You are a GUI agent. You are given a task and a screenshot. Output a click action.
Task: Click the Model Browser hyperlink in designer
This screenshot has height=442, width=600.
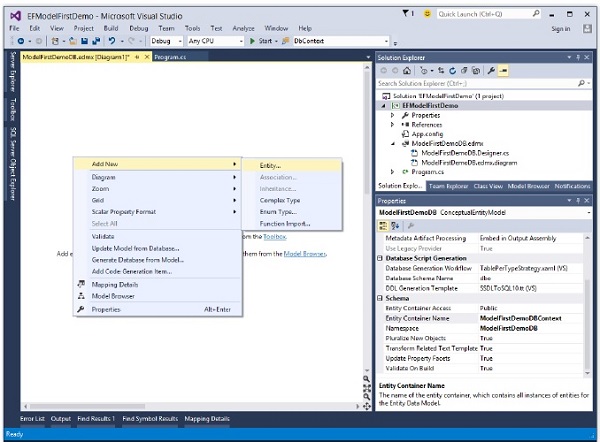coord(304,254)
